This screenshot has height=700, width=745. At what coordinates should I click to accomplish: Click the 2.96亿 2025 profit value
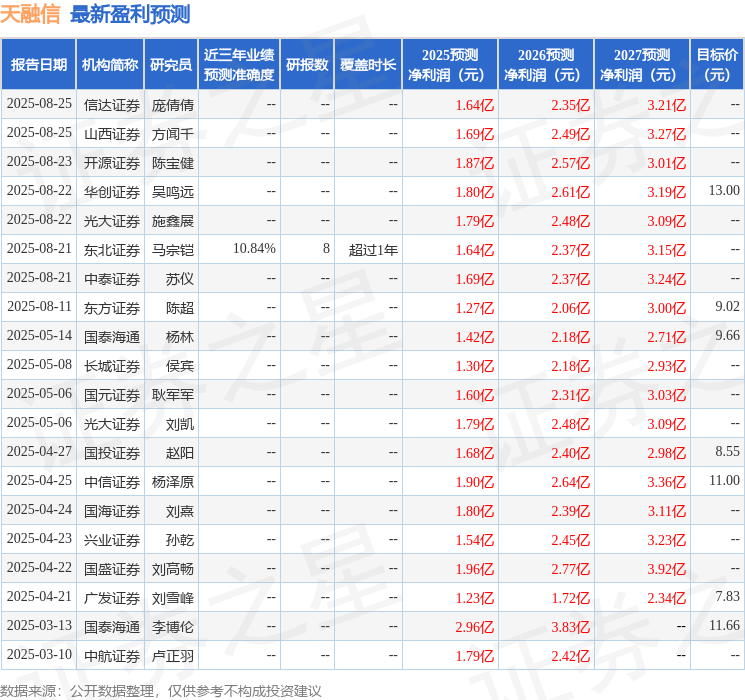click(475, 627)
